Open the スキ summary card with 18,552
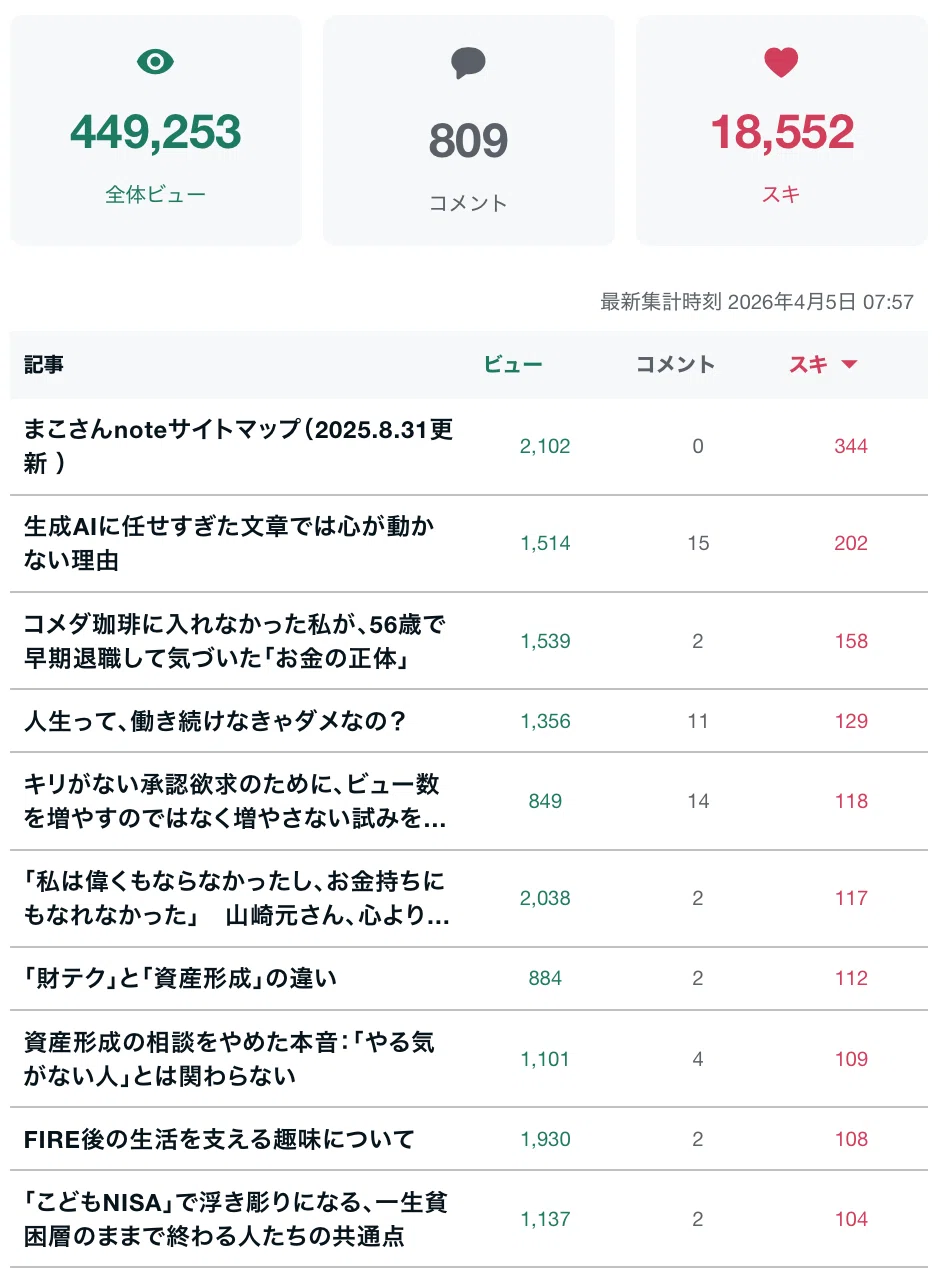The image size is (940, 1280). coord(781,130)
